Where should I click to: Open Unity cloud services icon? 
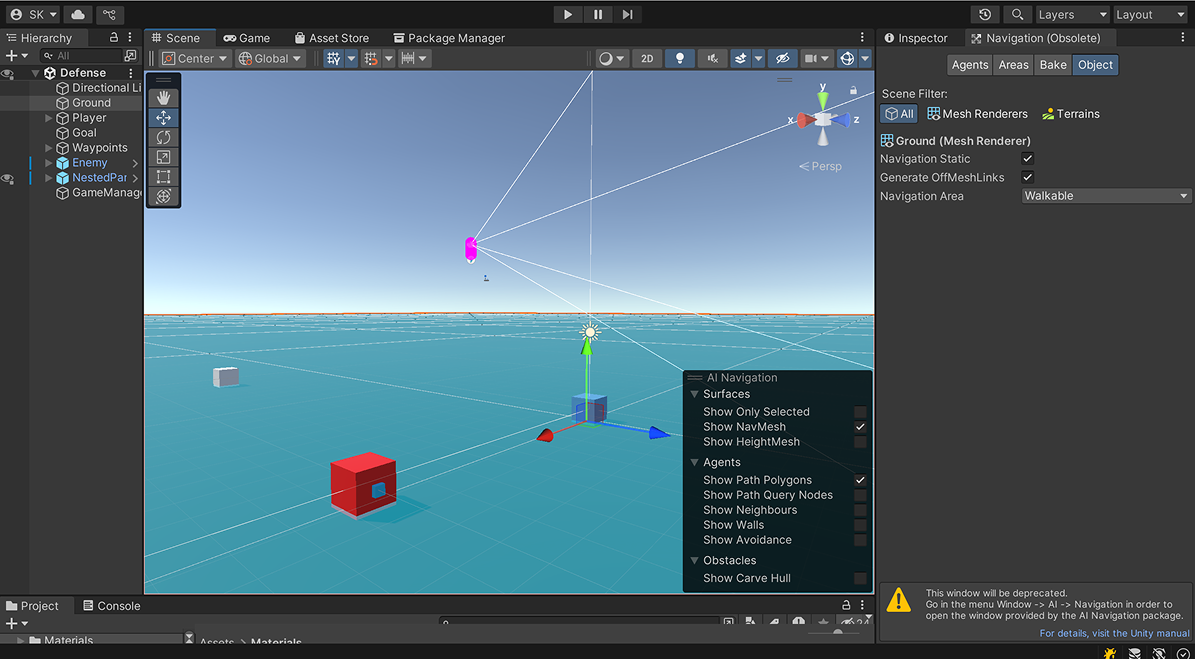coord(78,14)
